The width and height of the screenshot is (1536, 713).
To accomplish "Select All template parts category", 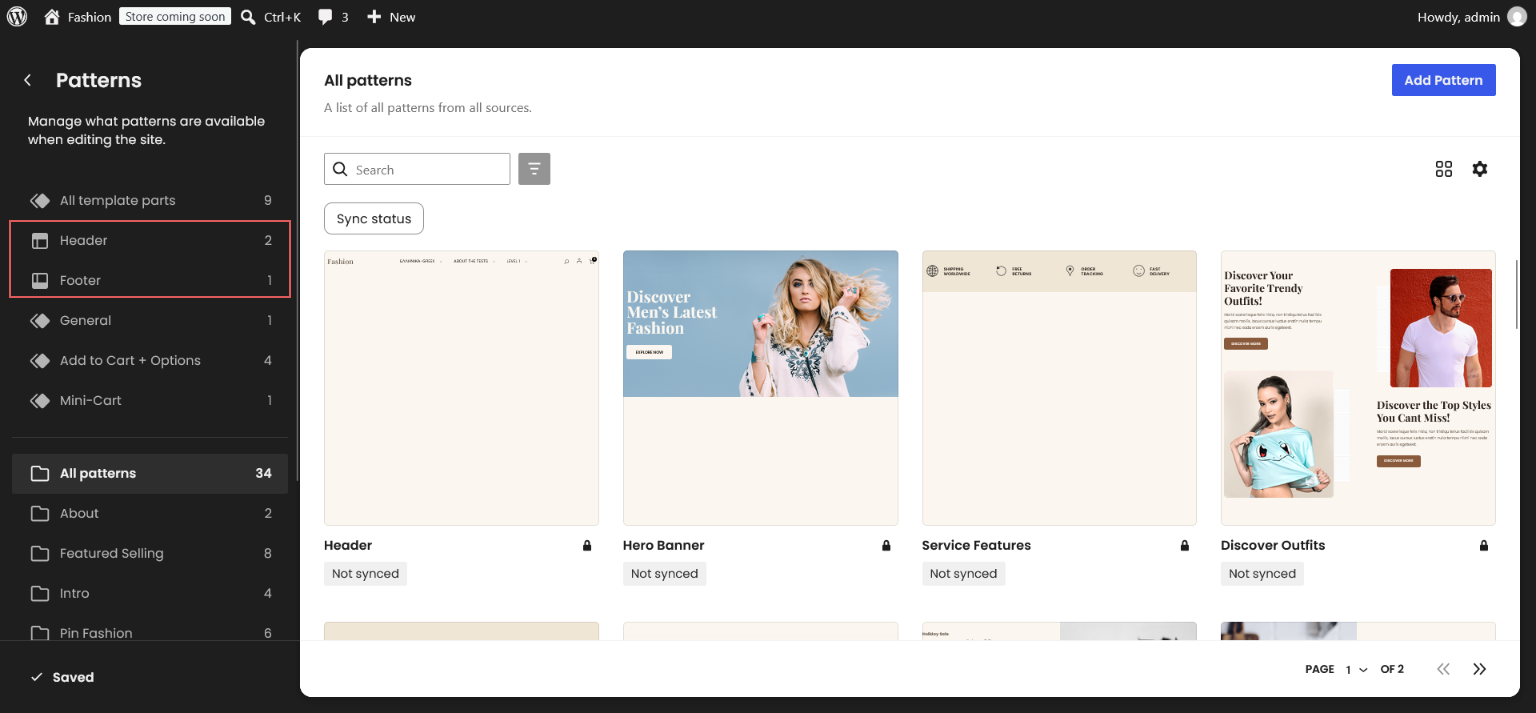I will [150, 200].
